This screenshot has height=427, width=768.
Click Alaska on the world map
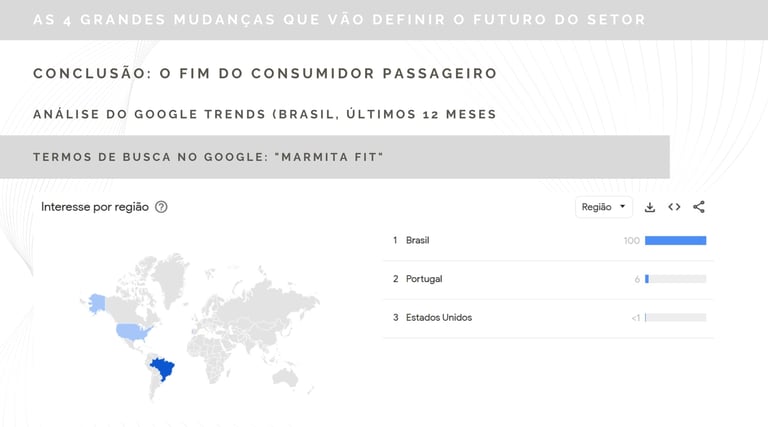coord(97,301)
